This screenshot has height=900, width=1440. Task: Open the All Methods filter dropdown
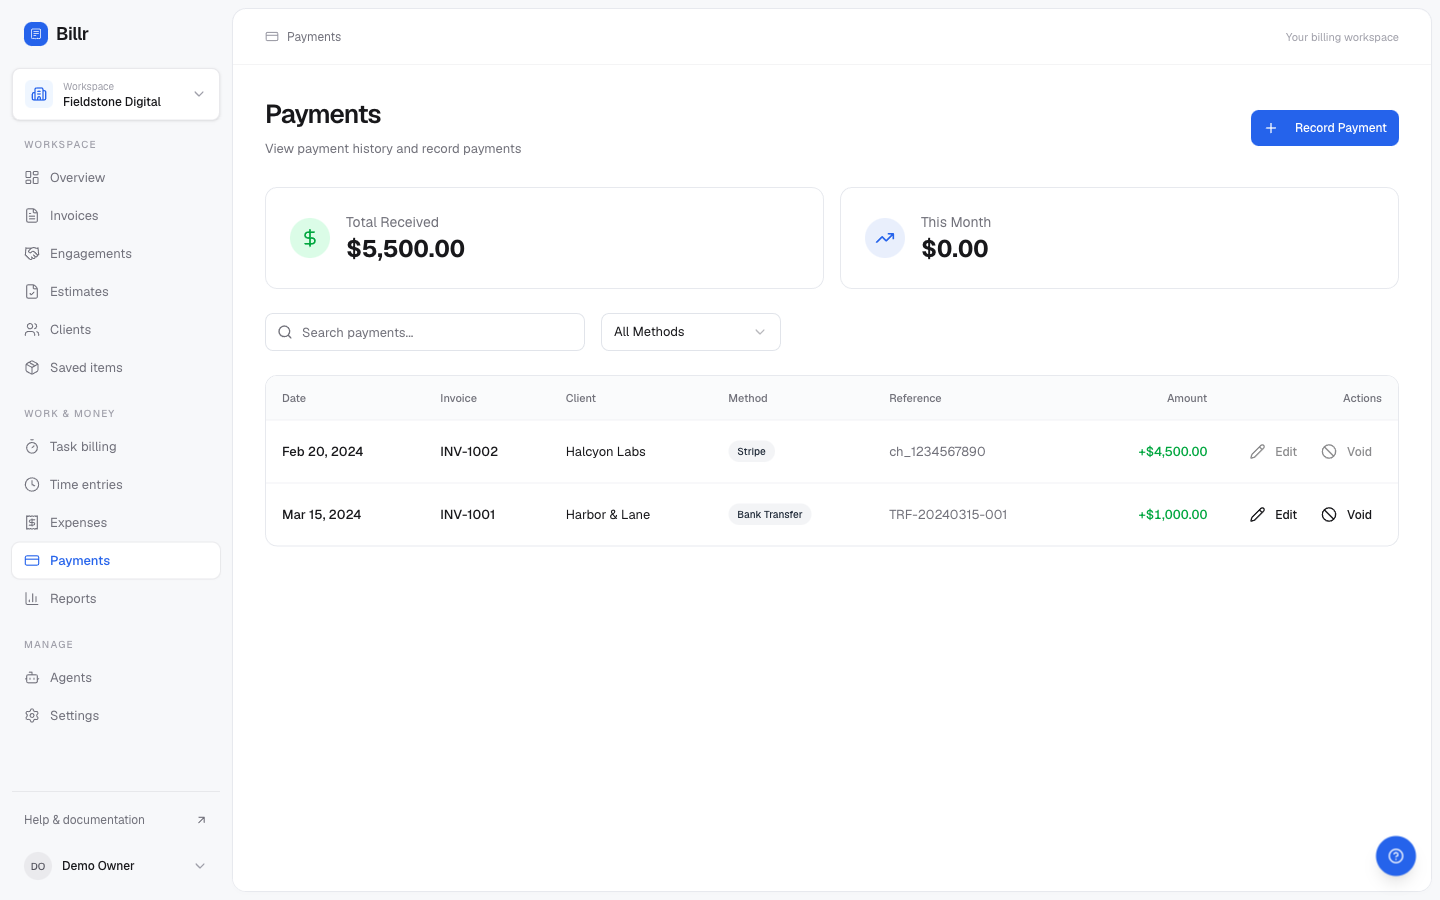click(x=691, y=332)
